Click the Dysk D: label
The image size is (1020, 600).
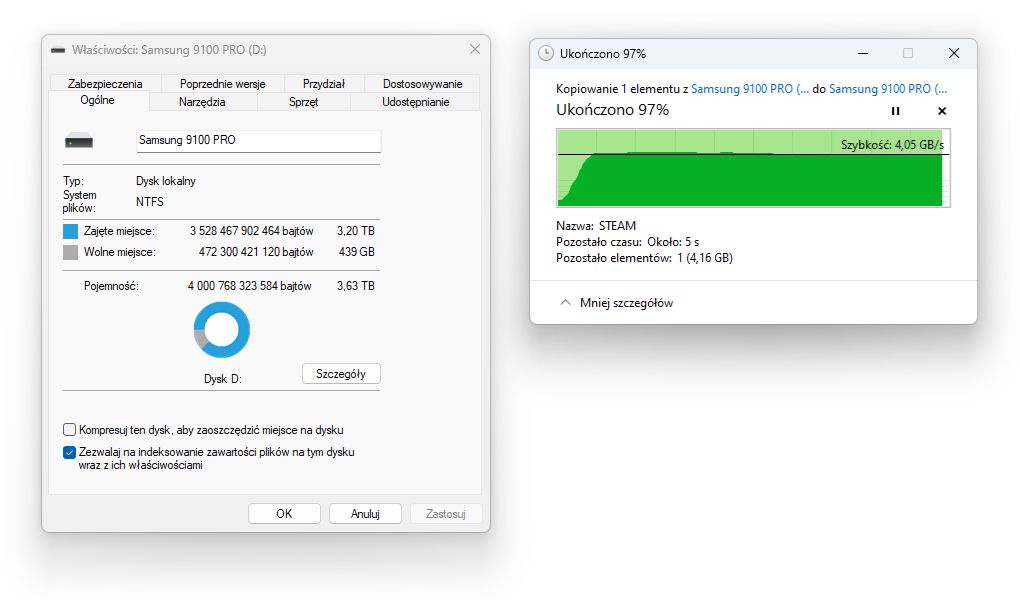pos(222,379)
